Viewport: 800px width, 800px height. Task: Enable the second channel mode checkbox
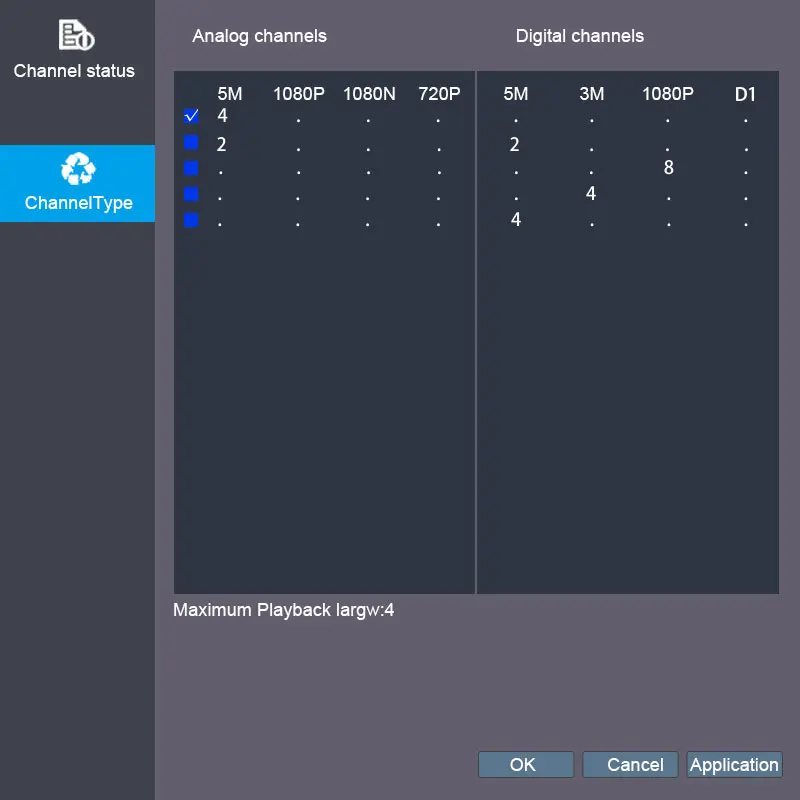pyautogui.click(x=191, y=142)
